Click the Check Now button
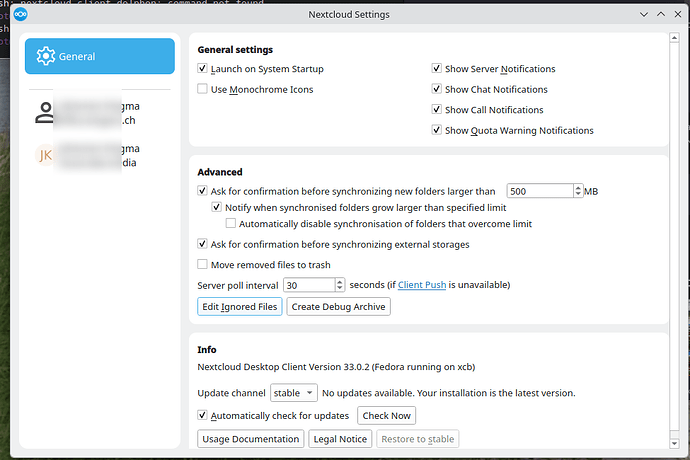Screen dimensions: 690x460 click(x=386, y=416)
